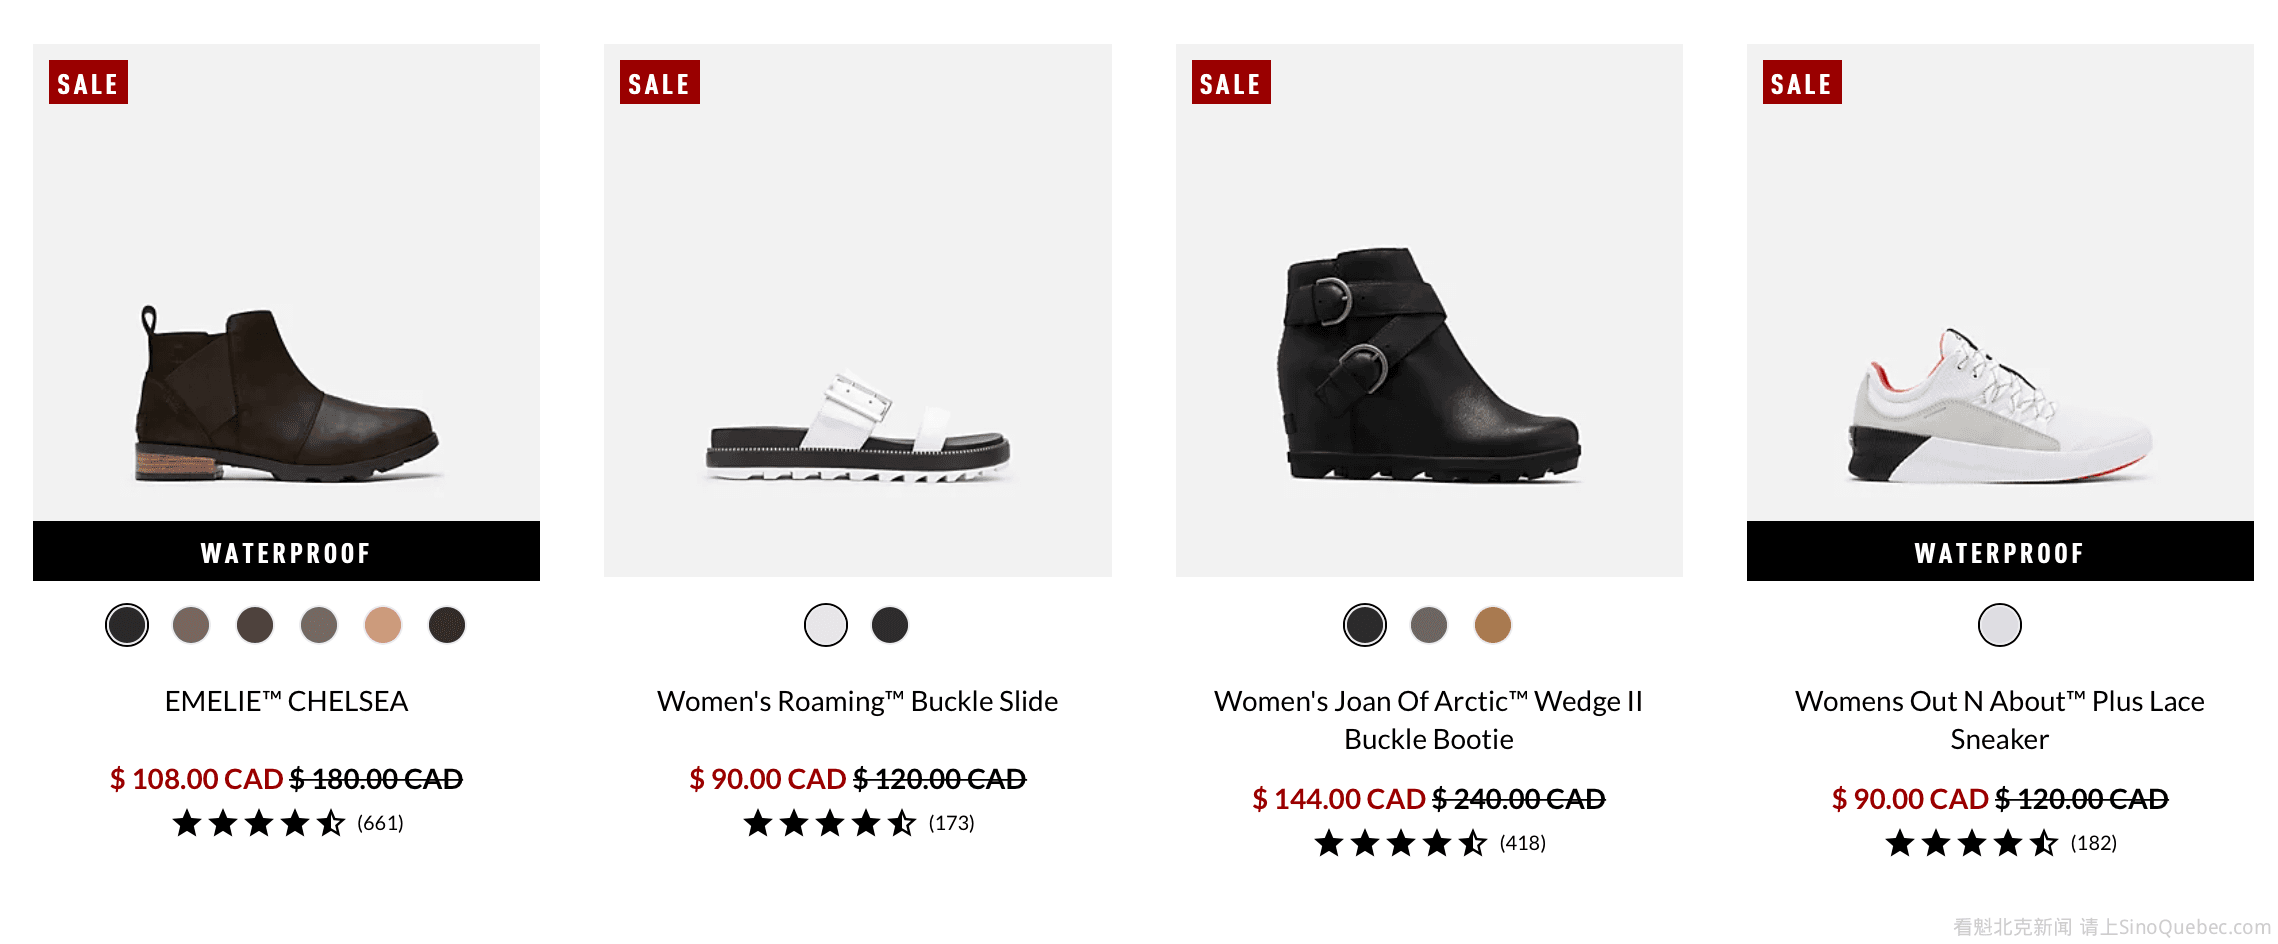This screenshot has height=944, width=2278.
Task: Choose the tan swatch for Emelie Chelsea
Action: (383, 626)
